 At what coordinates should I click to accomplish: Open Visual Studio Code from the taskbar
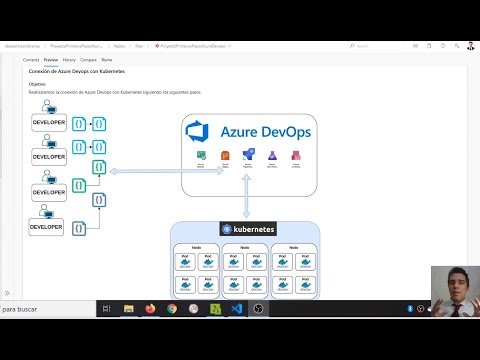237,309
